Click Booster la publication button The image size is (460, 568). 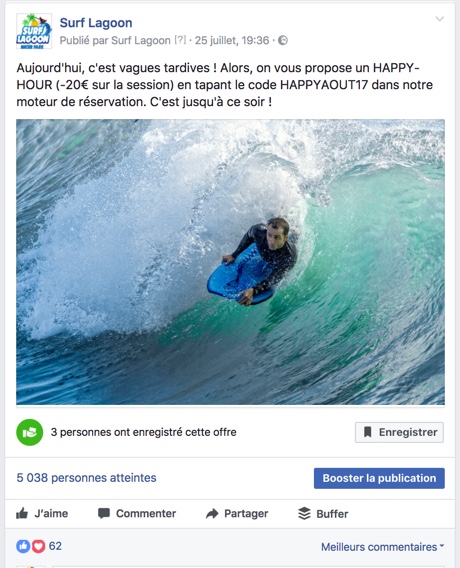tap(379, 478)
